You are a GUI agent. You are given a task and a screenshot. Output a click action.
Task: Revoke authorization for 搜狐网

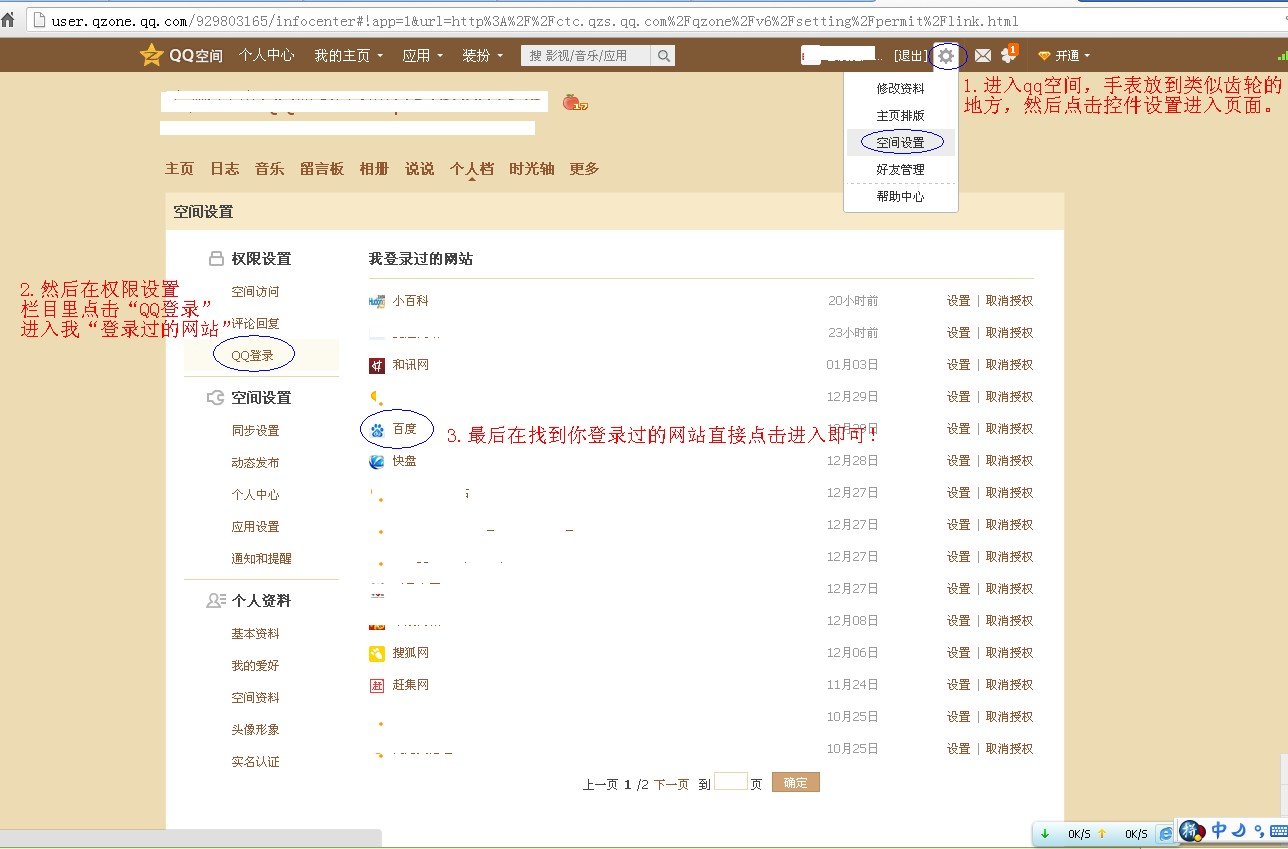(1009, 652)
